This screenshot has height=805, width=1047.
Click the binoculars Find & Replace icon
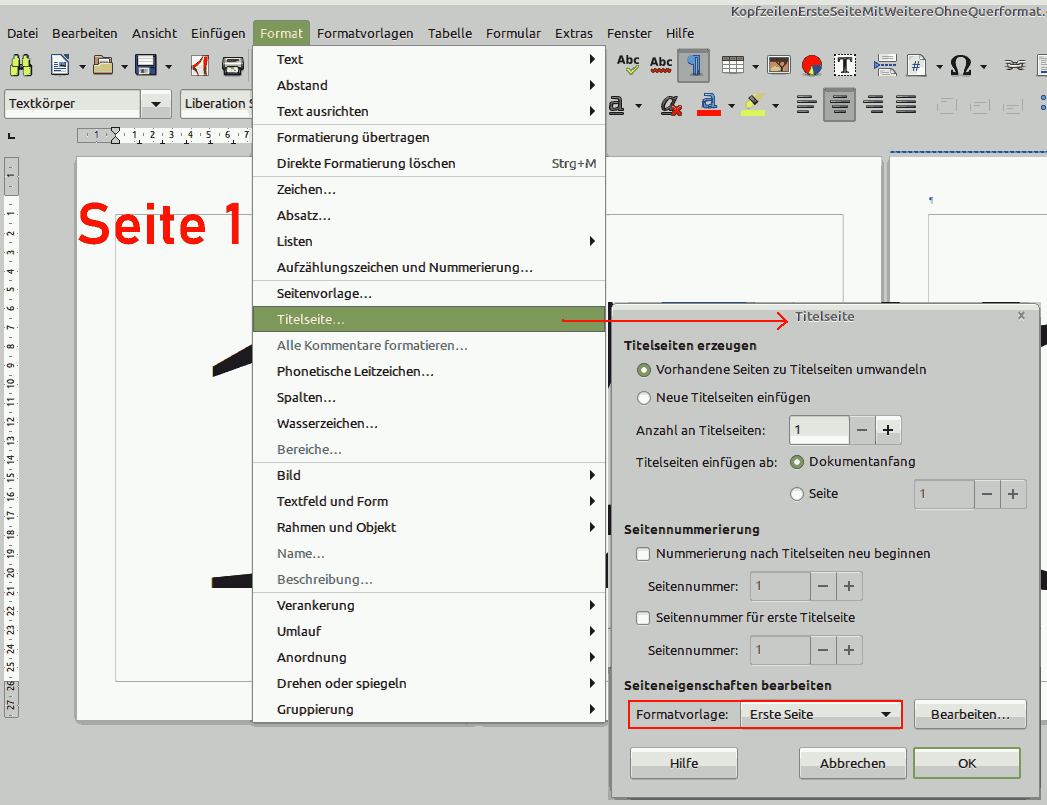click(x=21, y=66)
